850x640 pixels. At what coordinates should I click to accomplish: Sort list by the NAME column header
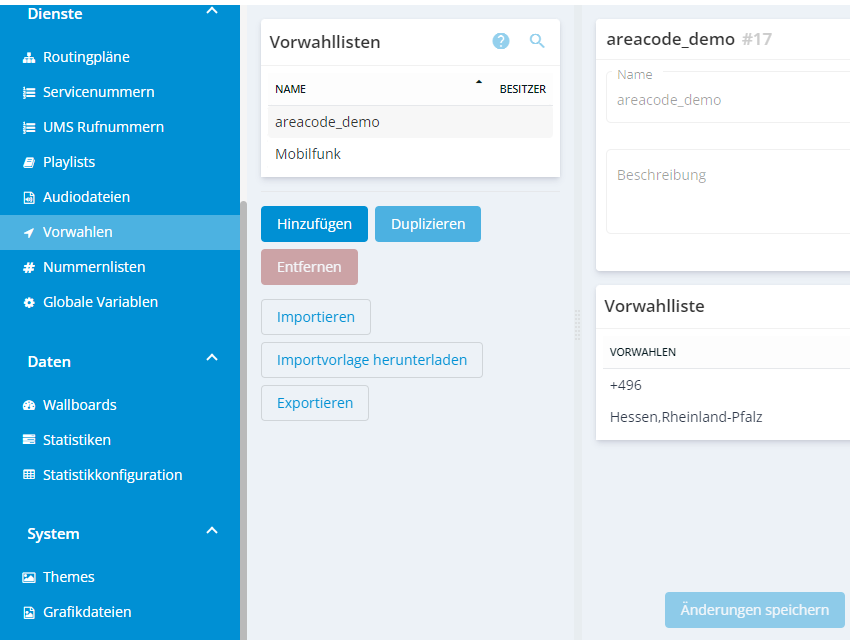point(291,89)
